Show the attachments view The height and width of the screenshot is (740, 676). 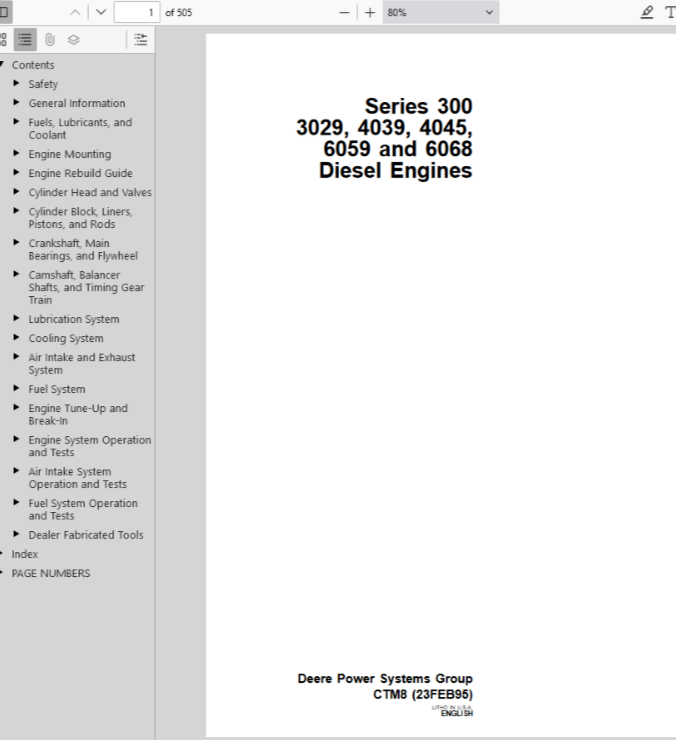click(50, 40)
